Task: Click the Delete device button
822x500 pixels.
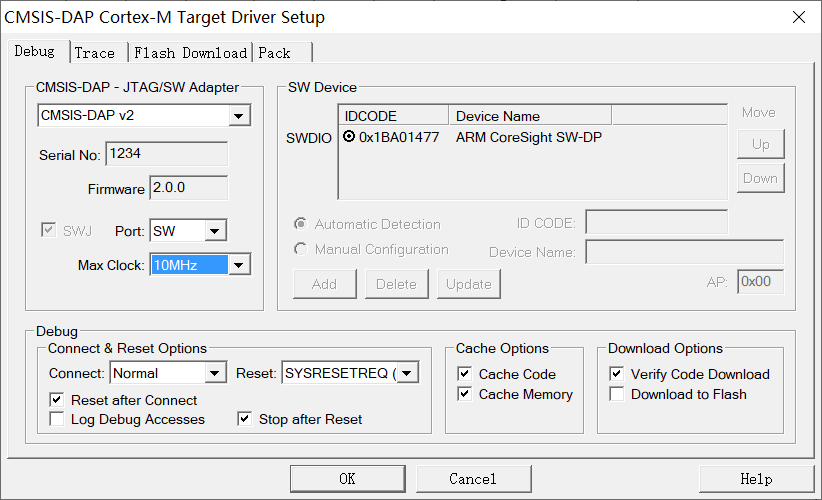Action: (396, 284)
